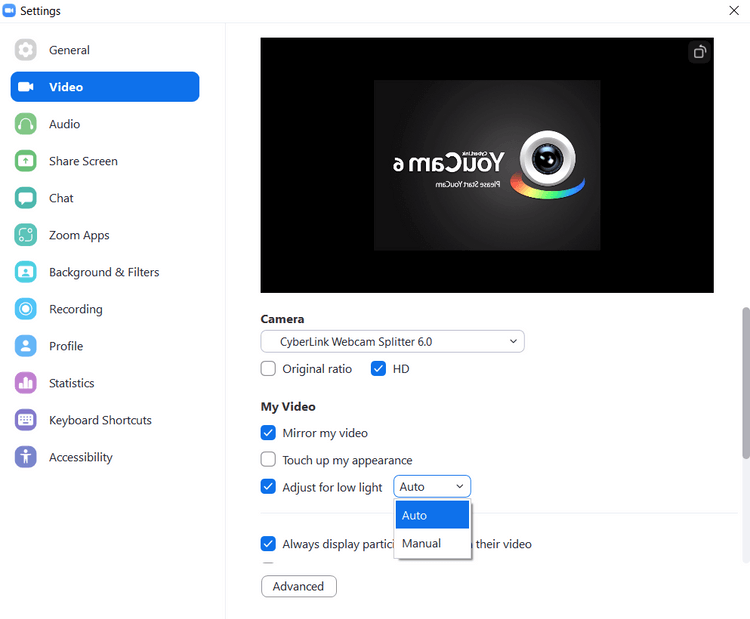Click the General gear icon in sidebar
Viewport: 750px width, 619px height.
click(26, 50)
